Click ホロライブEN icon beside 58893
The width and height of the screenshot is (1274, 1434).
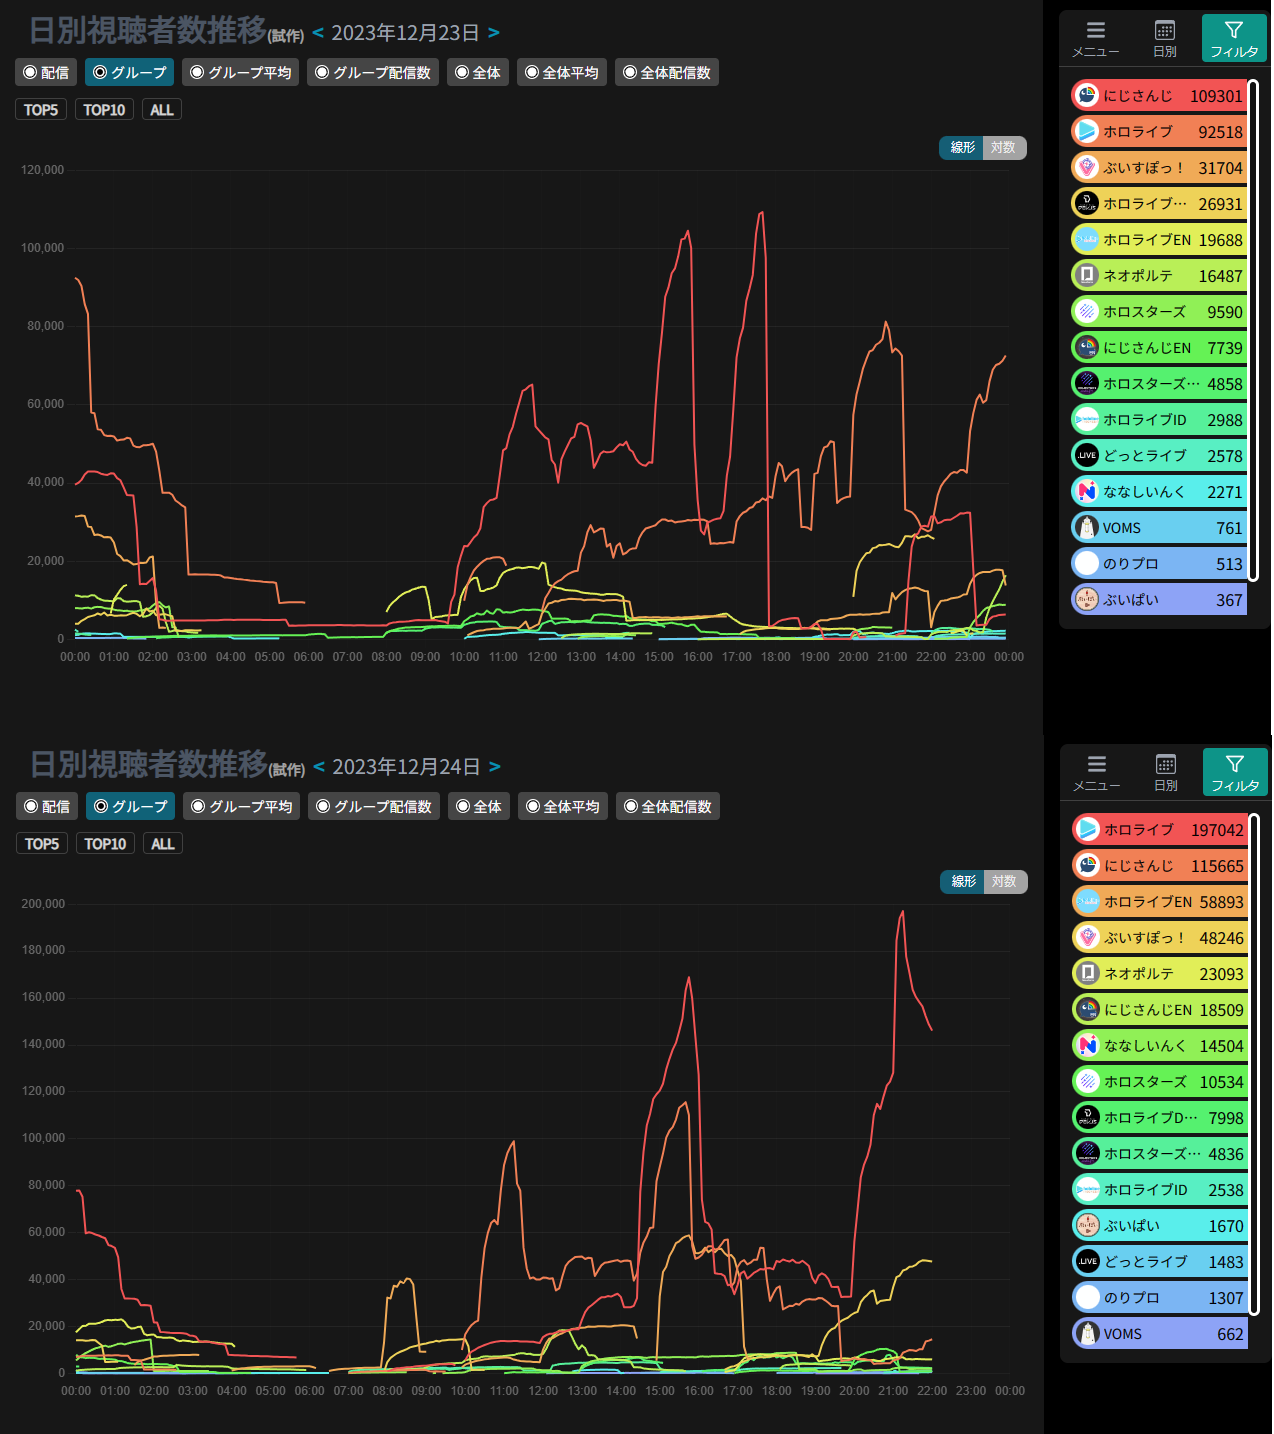1088,901
